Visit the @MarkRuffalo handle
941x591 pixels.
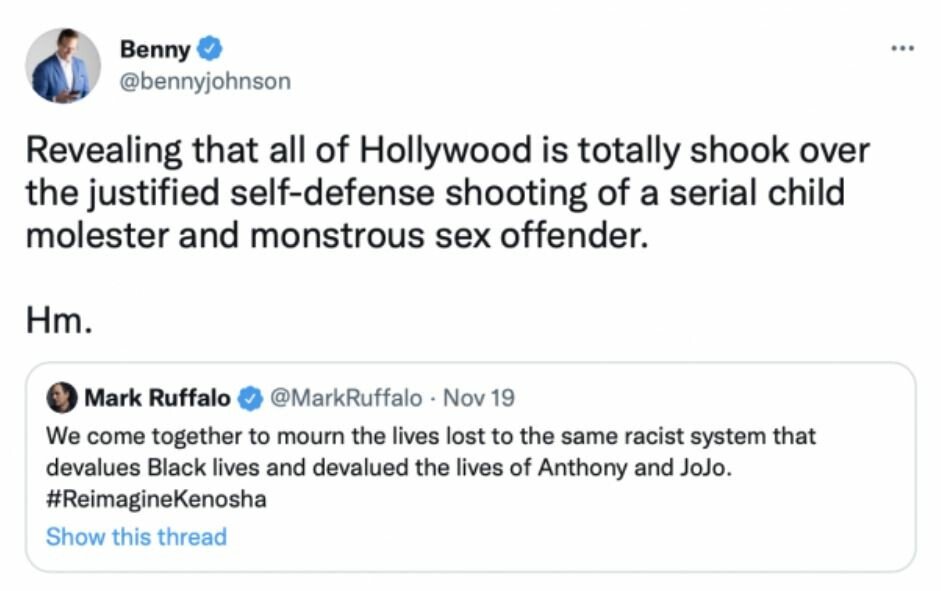(346, 398)
